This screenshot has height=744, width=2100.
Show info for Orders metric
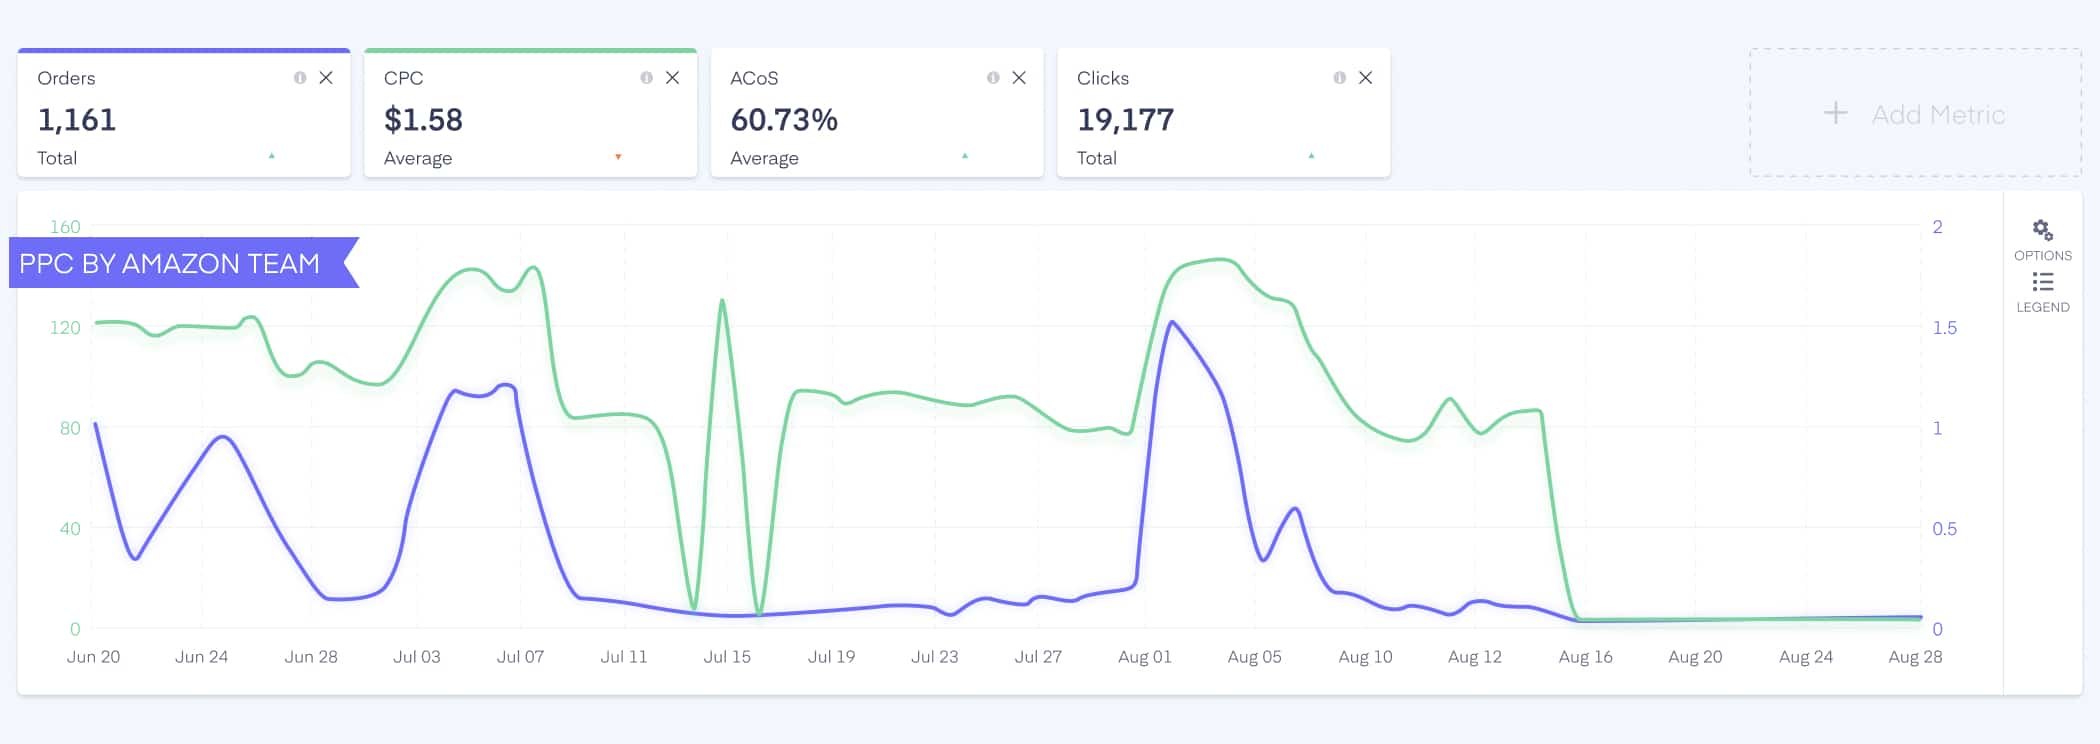300,78
